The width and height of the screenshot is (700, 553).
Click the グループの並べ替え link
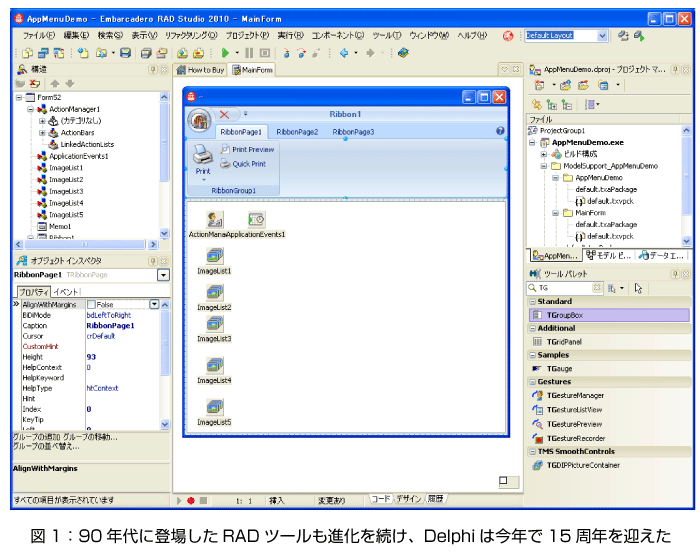coord(46,446)
